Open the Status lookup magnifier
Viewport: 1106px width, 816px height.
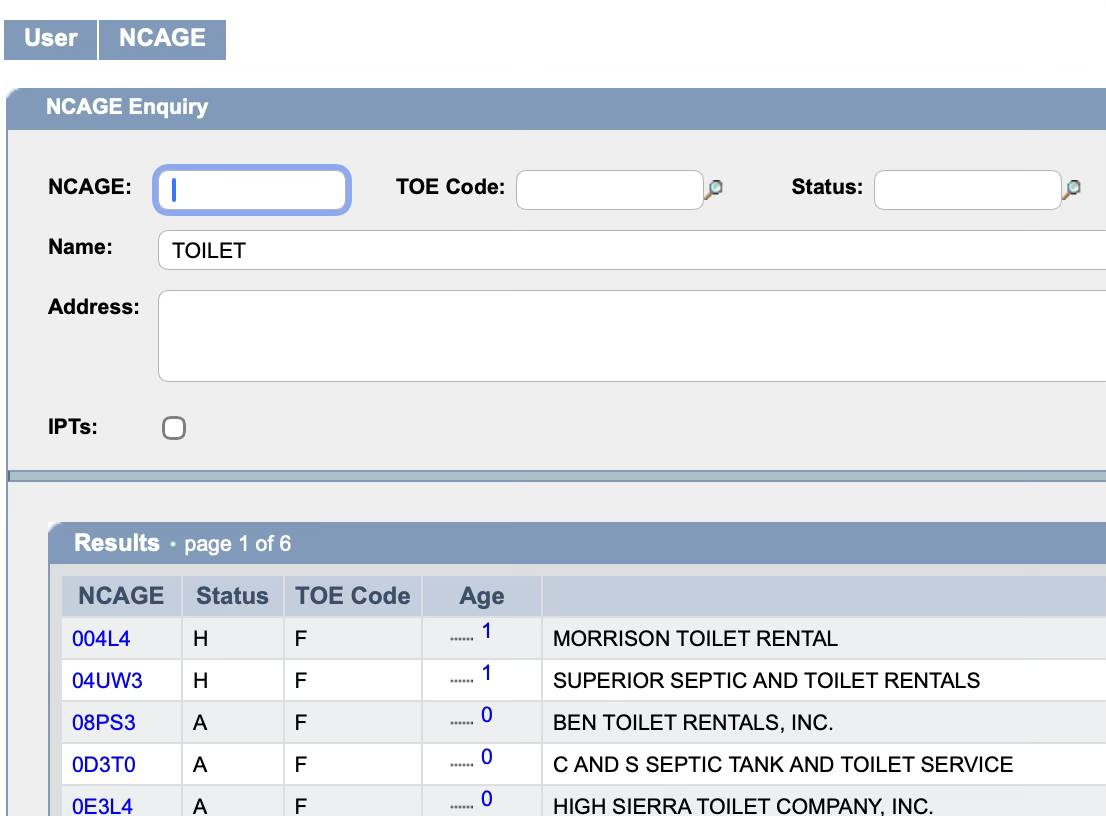[1071, 188]
